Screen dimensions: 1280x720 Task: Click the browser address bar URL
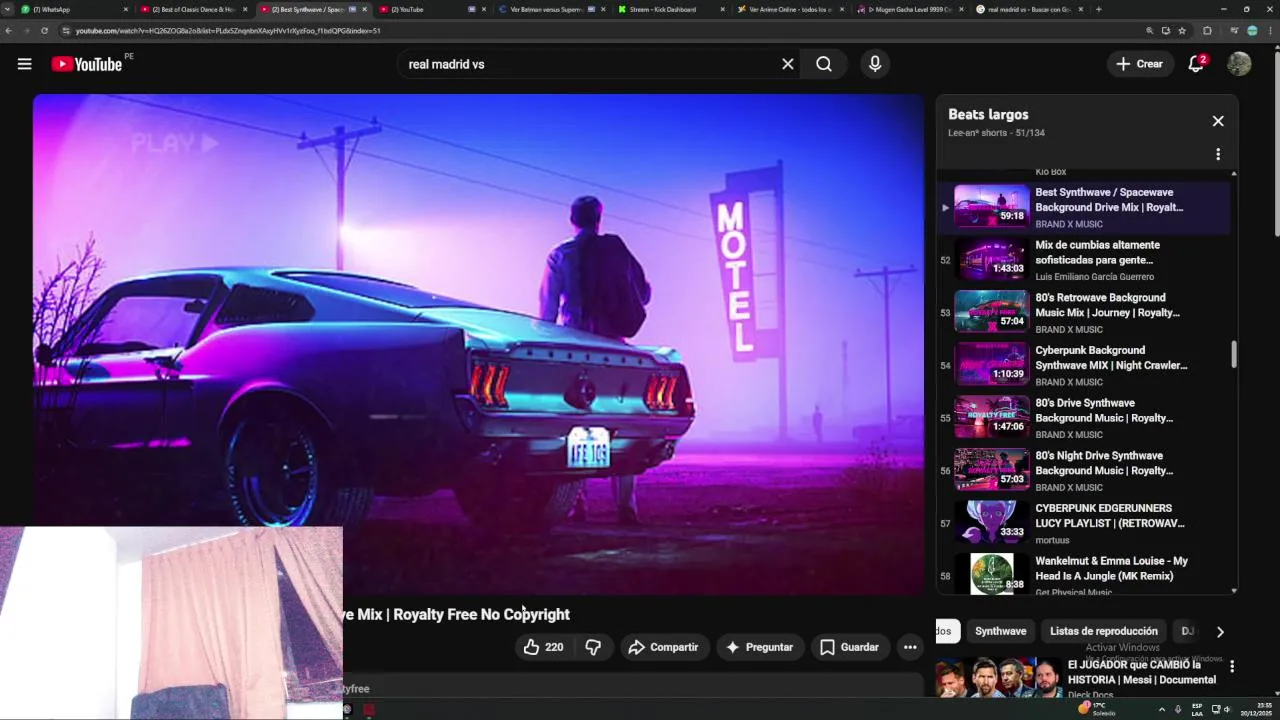tap(228, 31)
